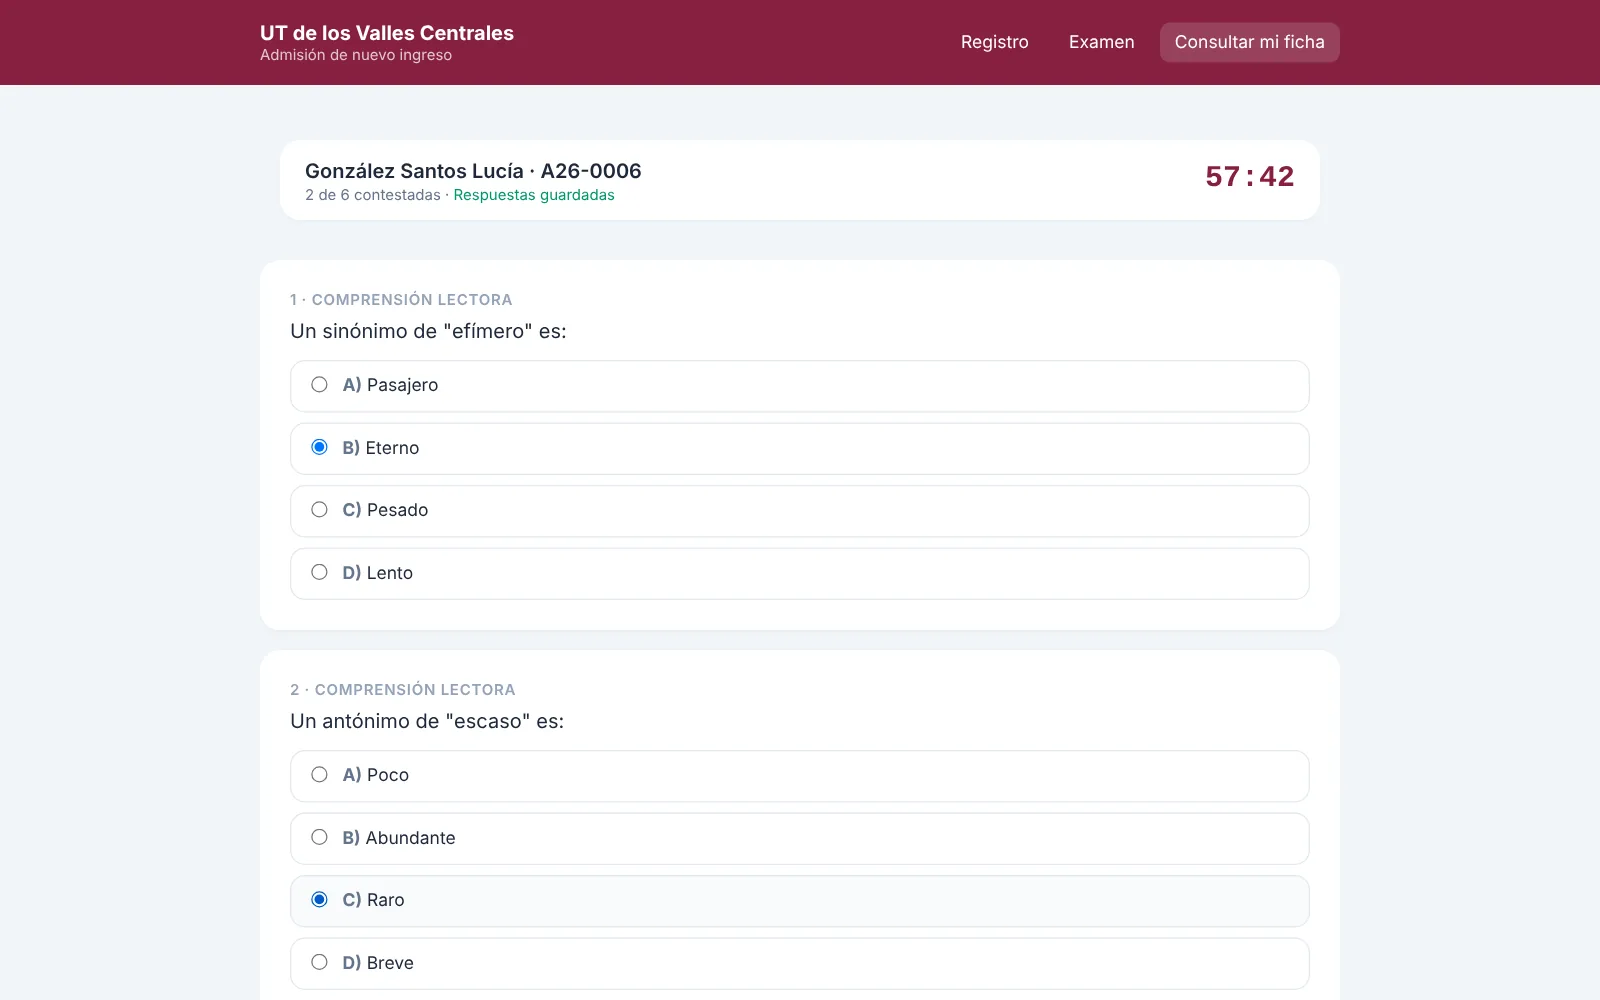Open Consultar mi ficha
1600x1000 pixels.
point(1250,42)
